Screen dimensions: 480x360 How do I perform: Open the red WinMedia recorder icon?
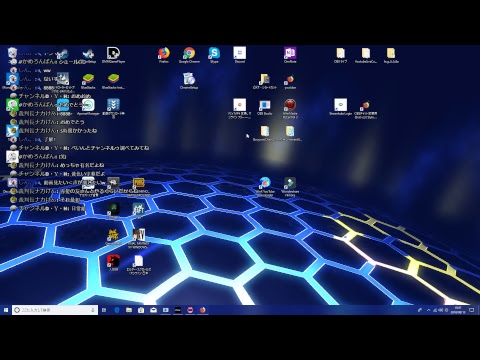coord(290,108)
